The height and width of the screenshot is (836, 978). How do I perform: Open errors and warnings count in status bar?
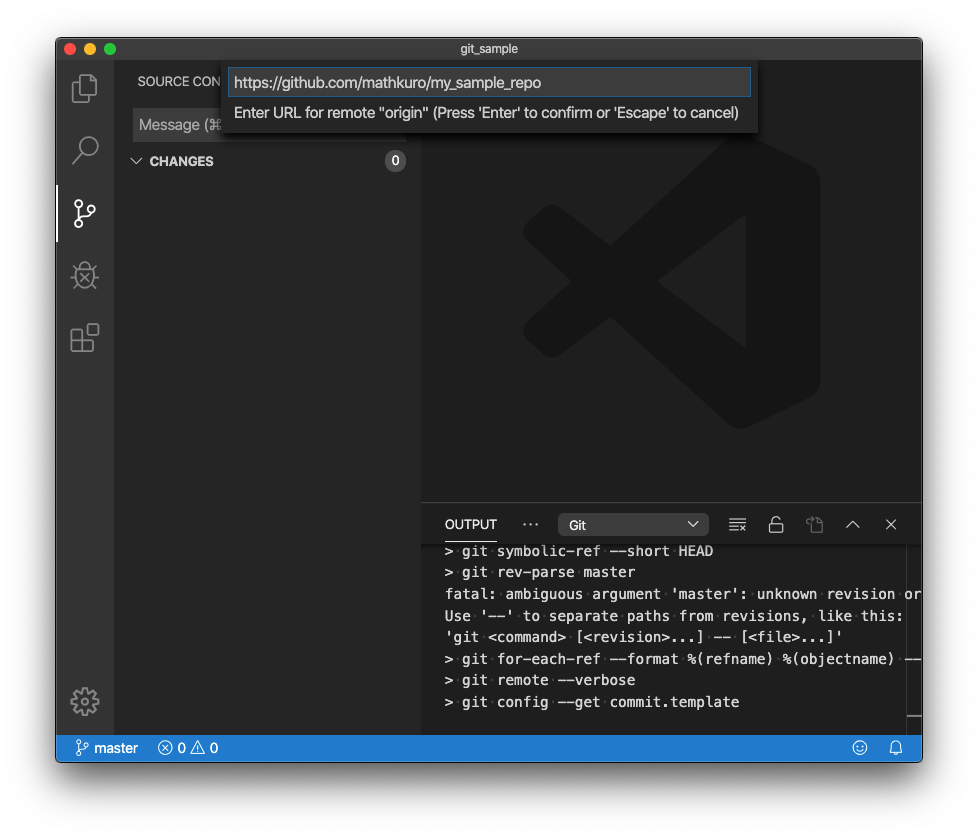[x=188, y=747]
